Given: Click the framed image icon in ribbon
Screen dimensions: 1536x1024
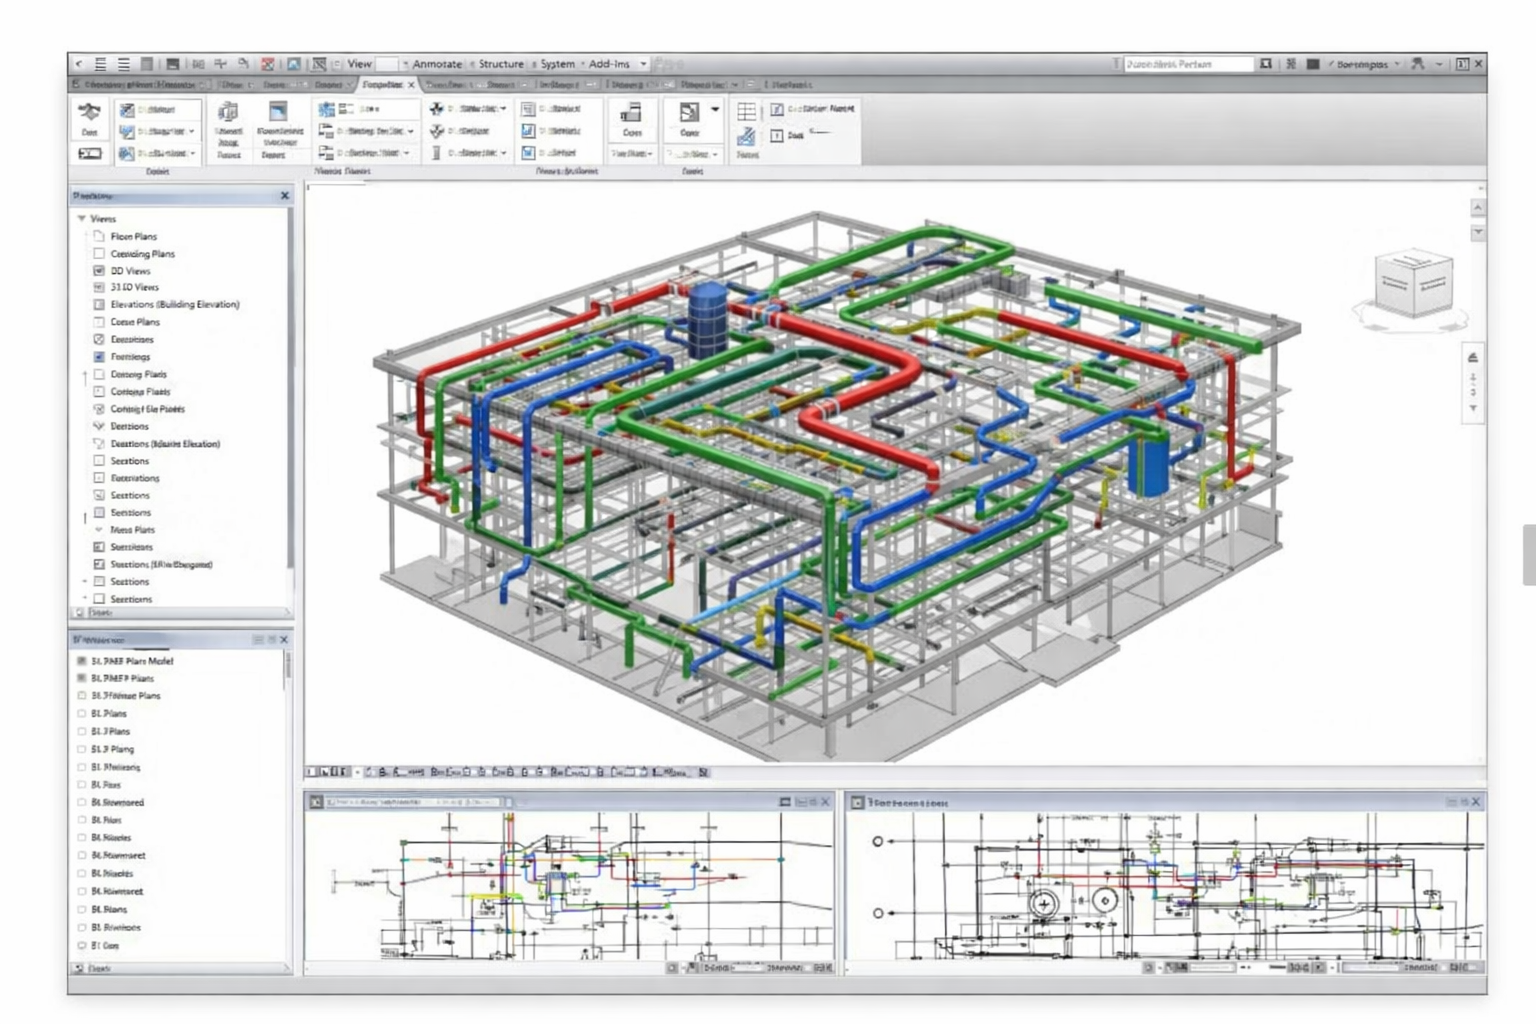Looking at the screenshot, I should (x=278, y=112).
